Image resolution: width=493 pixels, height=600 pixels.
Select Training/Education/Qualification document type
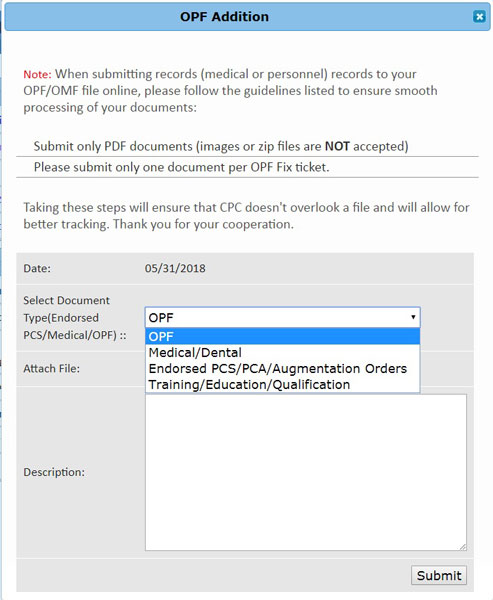click(x=282, y=385)
